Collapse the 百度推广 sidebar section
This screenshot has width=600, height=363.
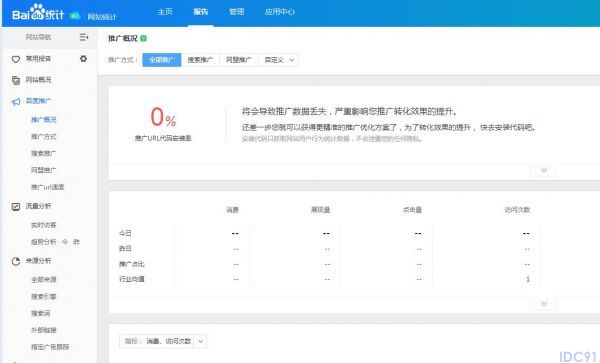[38, 101]
